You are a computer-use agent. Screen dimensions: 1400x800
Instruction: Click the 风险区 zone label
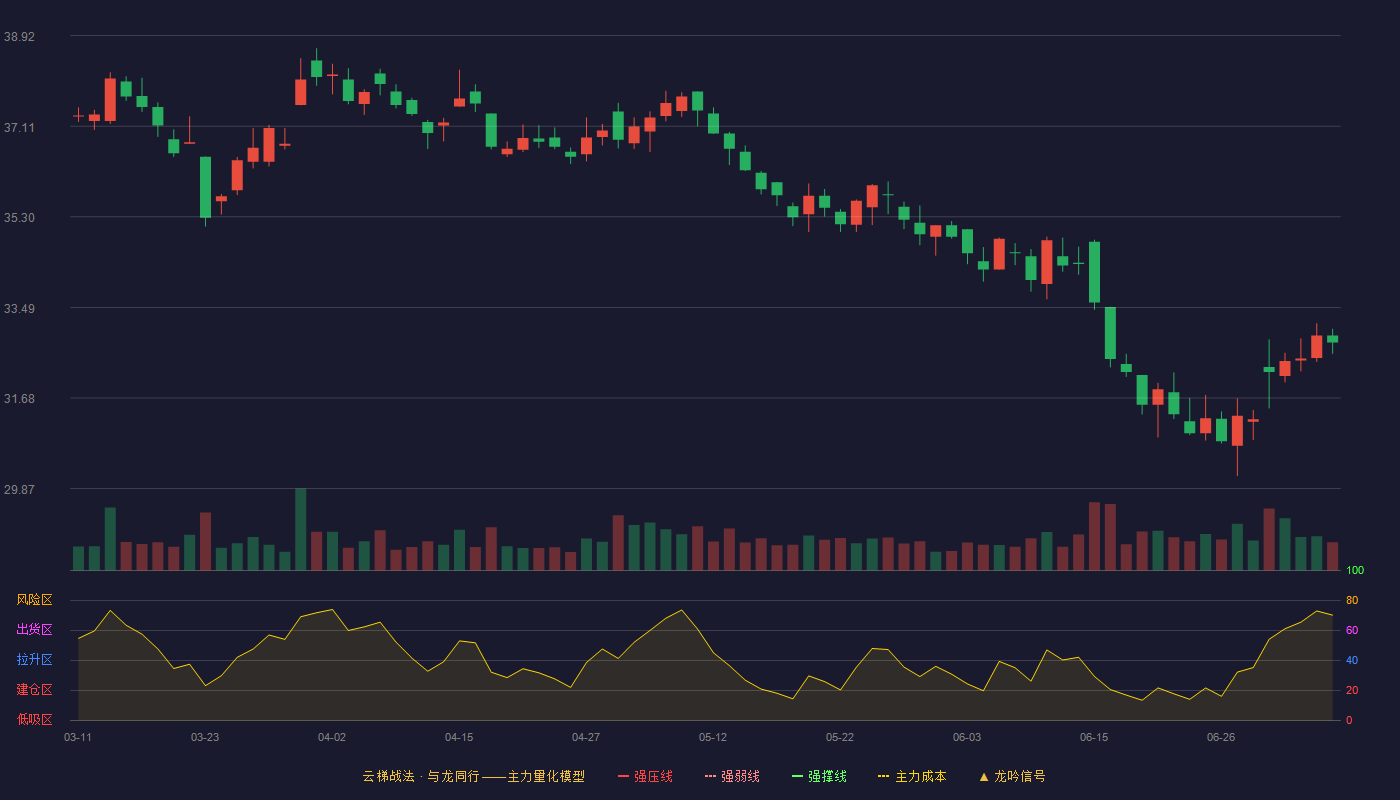click(34, 600)
